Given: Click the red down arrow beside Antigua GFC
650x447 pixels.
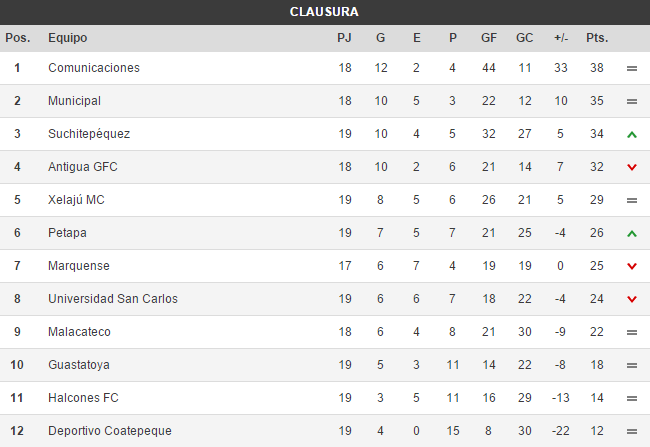Looking at the screenshot, I should tap(631, 167).
